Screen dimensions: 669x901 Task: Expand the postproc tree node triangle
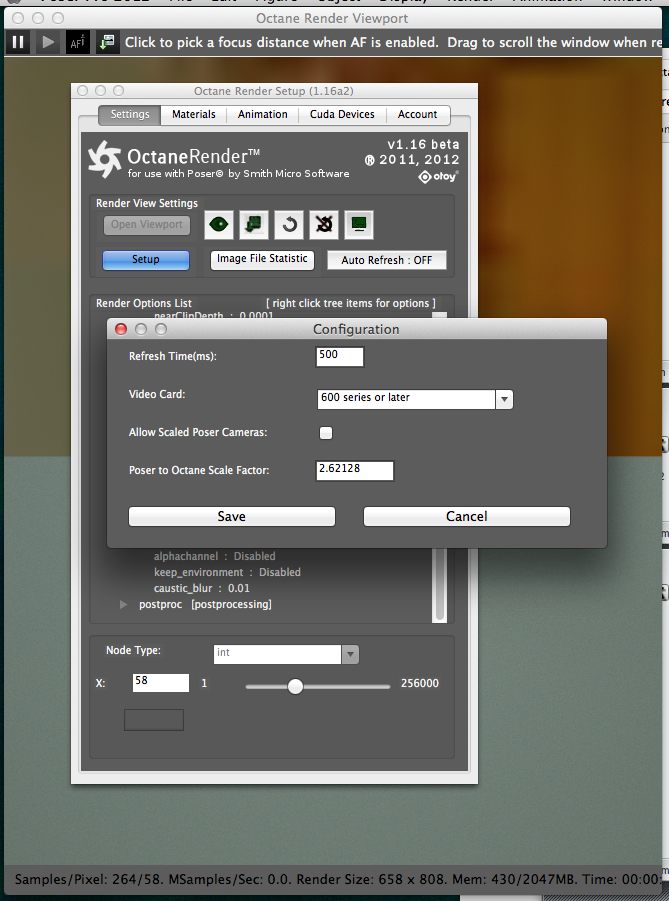click(123, 604)
